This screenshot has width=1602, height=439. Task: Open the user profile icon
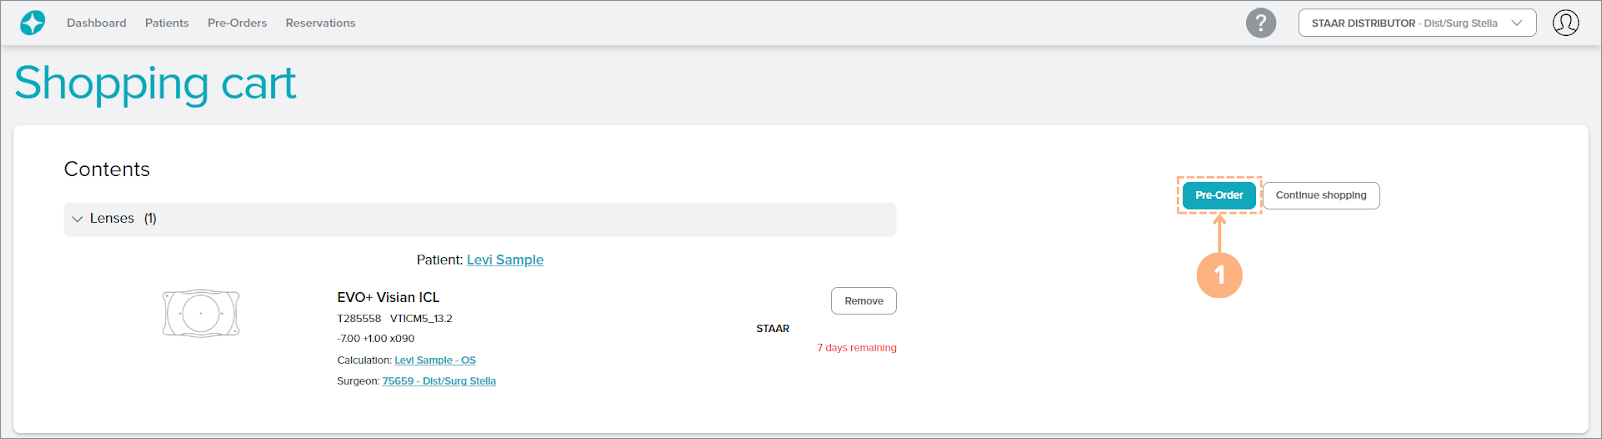point(1565,23)
